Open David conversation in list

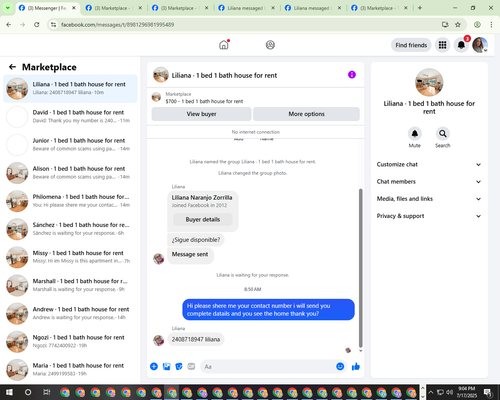(x=70, y=117)
